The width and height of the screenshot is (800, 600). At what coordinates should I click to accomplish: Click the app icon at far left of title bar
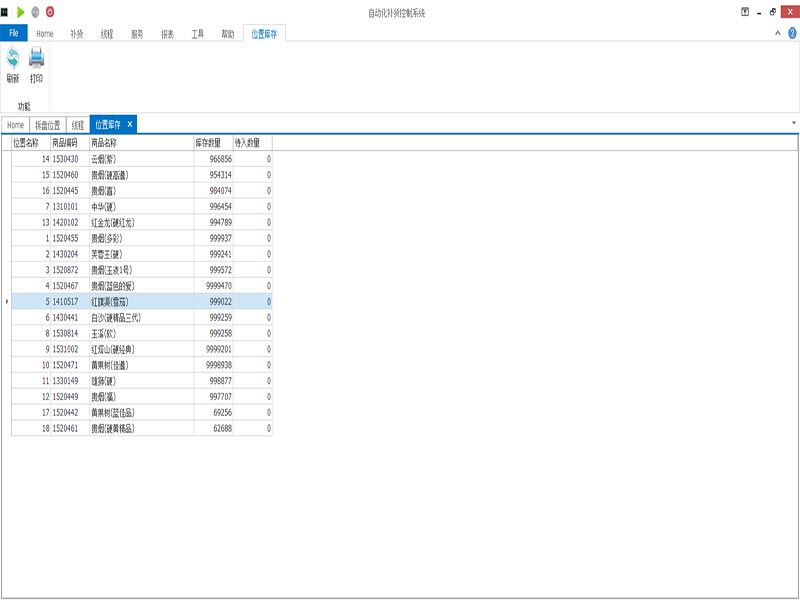[5, 12]
